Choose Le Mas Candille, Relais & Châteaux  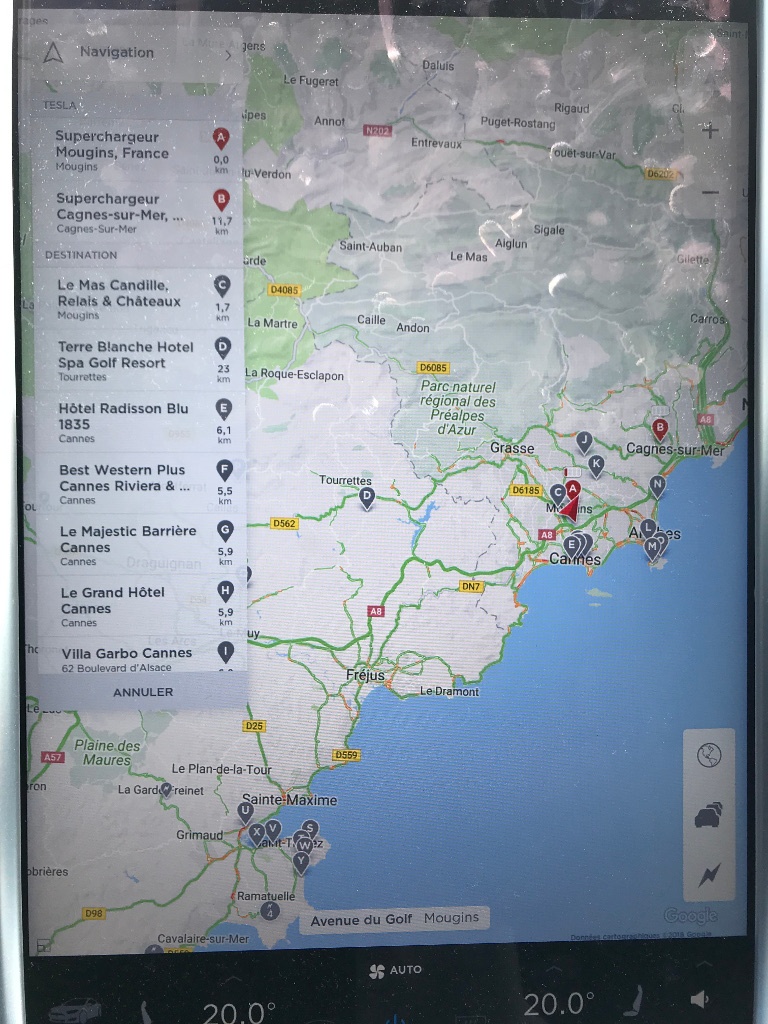(x=139, y=298)
